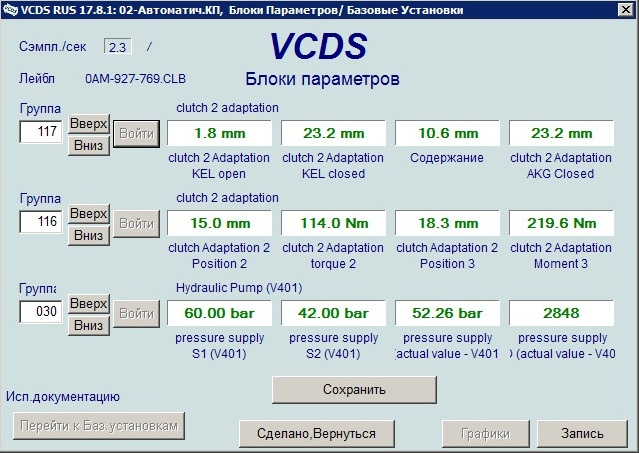Click the clutch 2 Adaptation torque 2 caption
Viewport: 639px width, 454px height.
(x=333, y=256)
